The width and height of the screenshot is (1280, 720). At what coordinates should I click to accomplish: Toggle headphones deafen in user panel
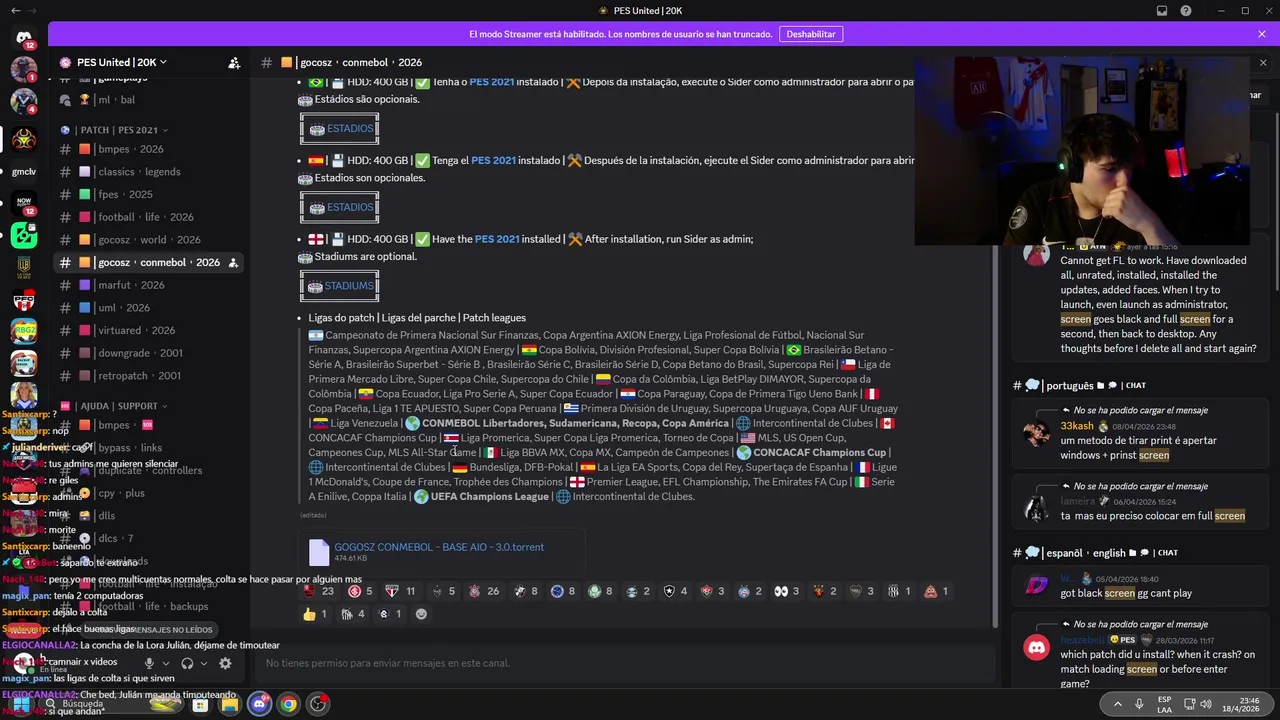[187, 663]
